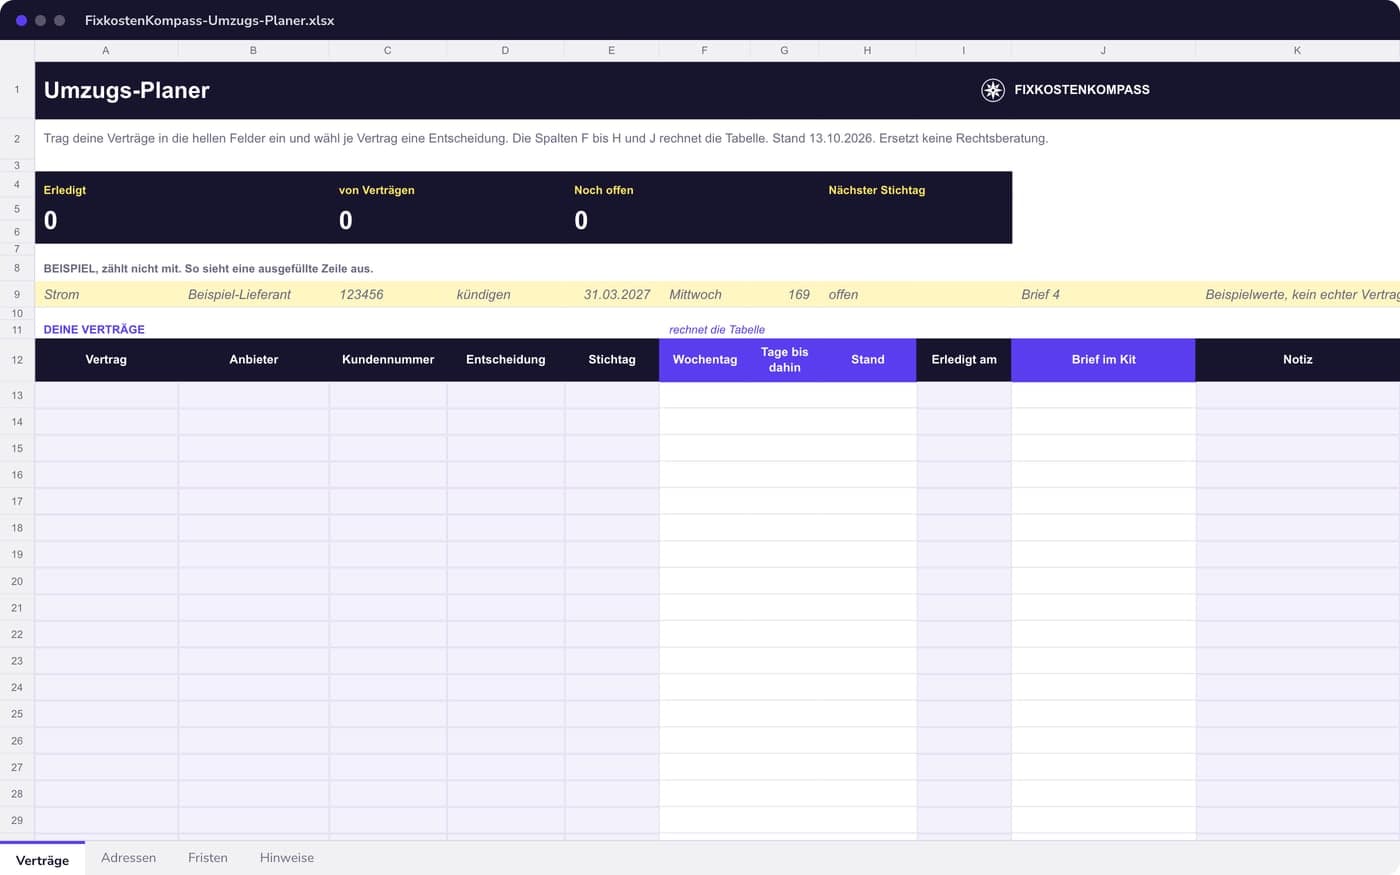The height and width of the screenshot is (875, 1400).
Task: Click the FIXKOSTENKOMPASS brand name text
Action: tap(1082, 90)
